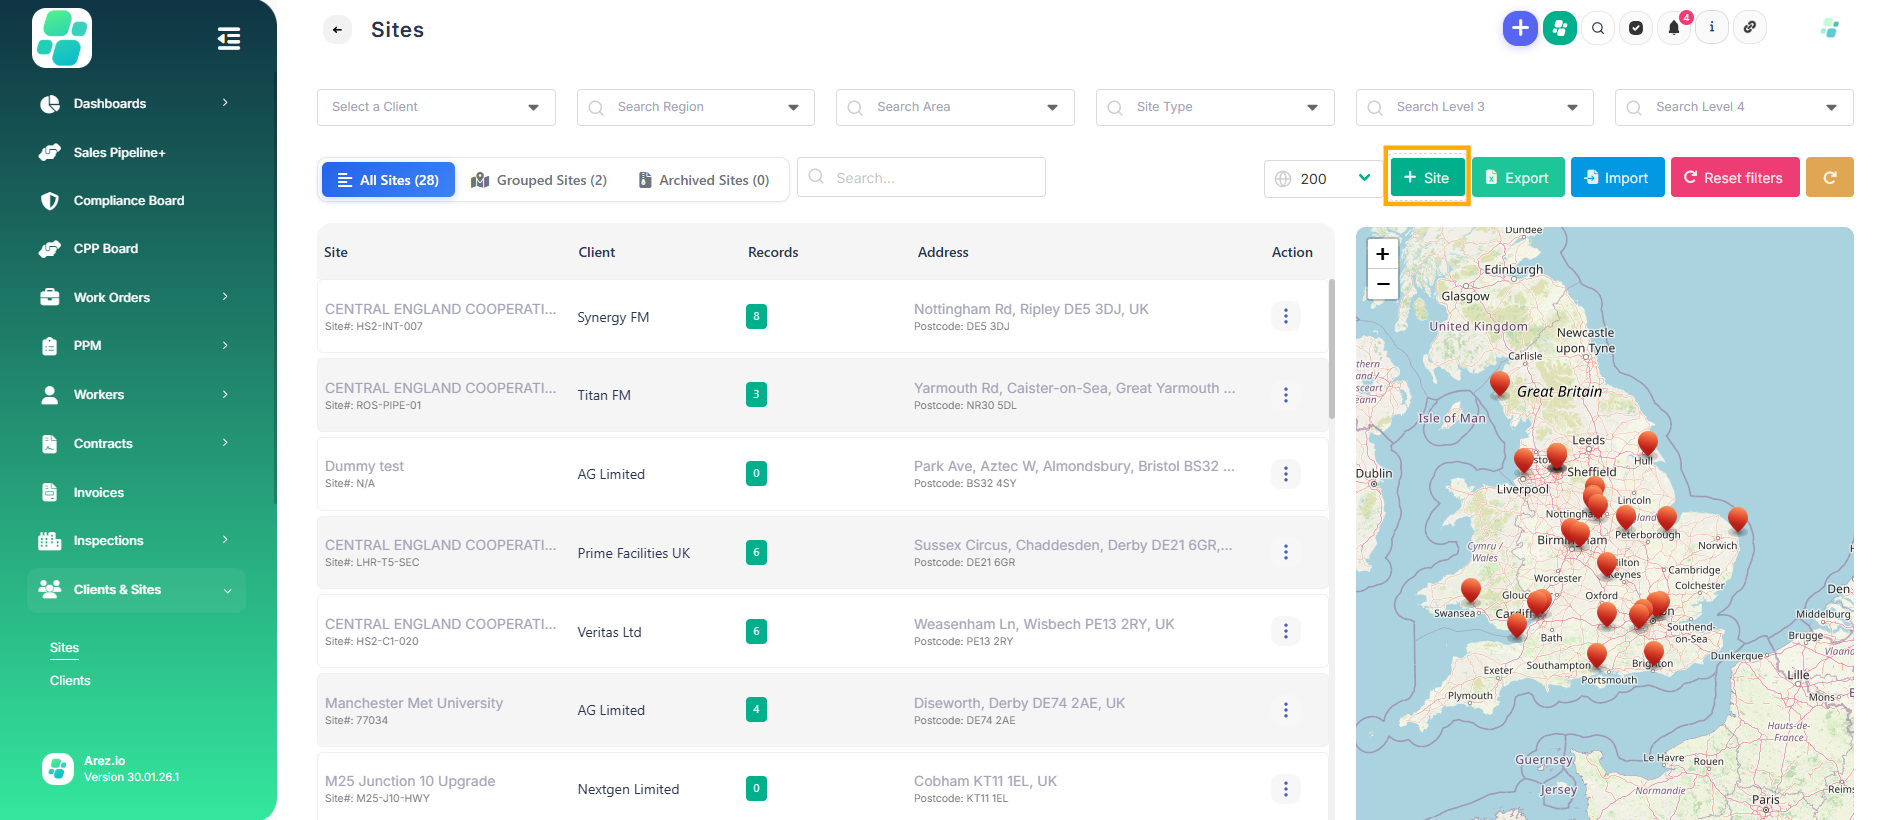Expand the Site Type dropdown

1214,107
